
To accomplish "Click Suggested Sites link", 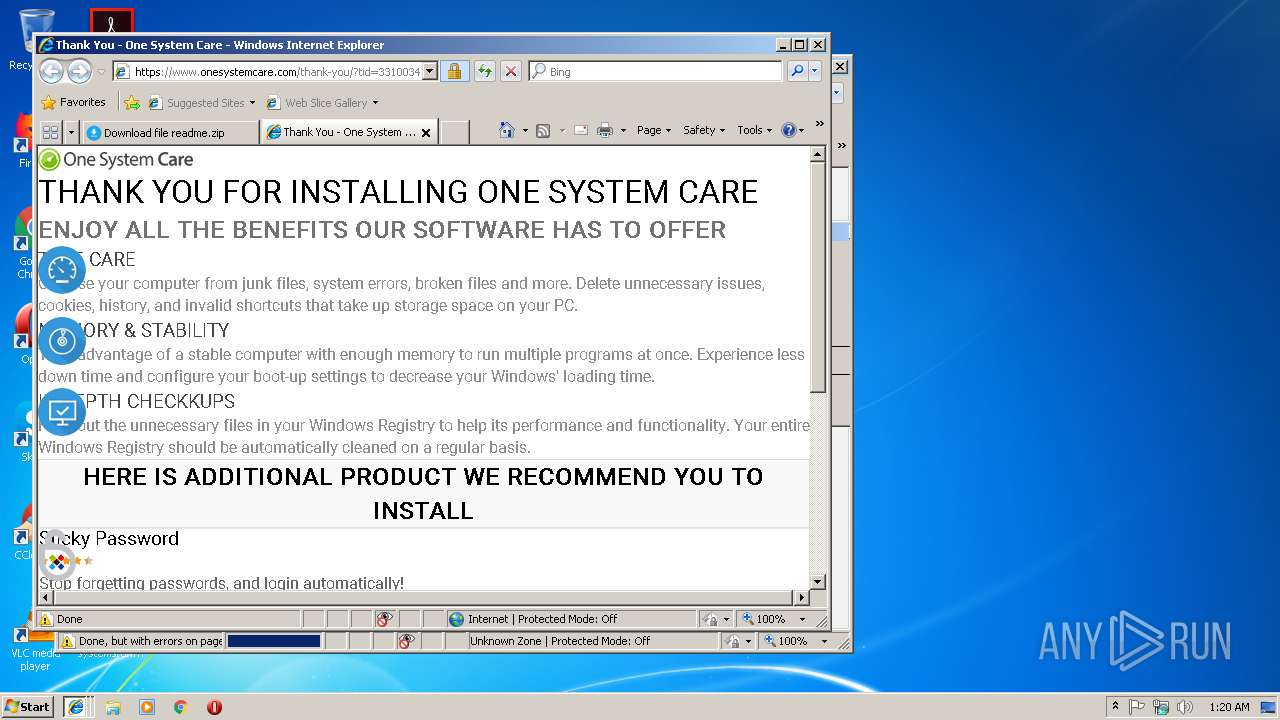I will click(x=205, y=103).
